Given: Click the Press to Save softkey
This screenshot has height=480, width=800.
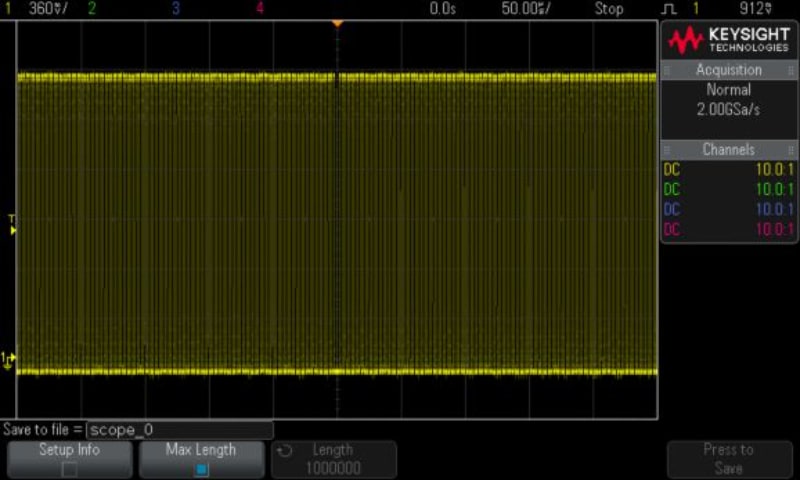Looking at the screenshot, I should [729, 459].
